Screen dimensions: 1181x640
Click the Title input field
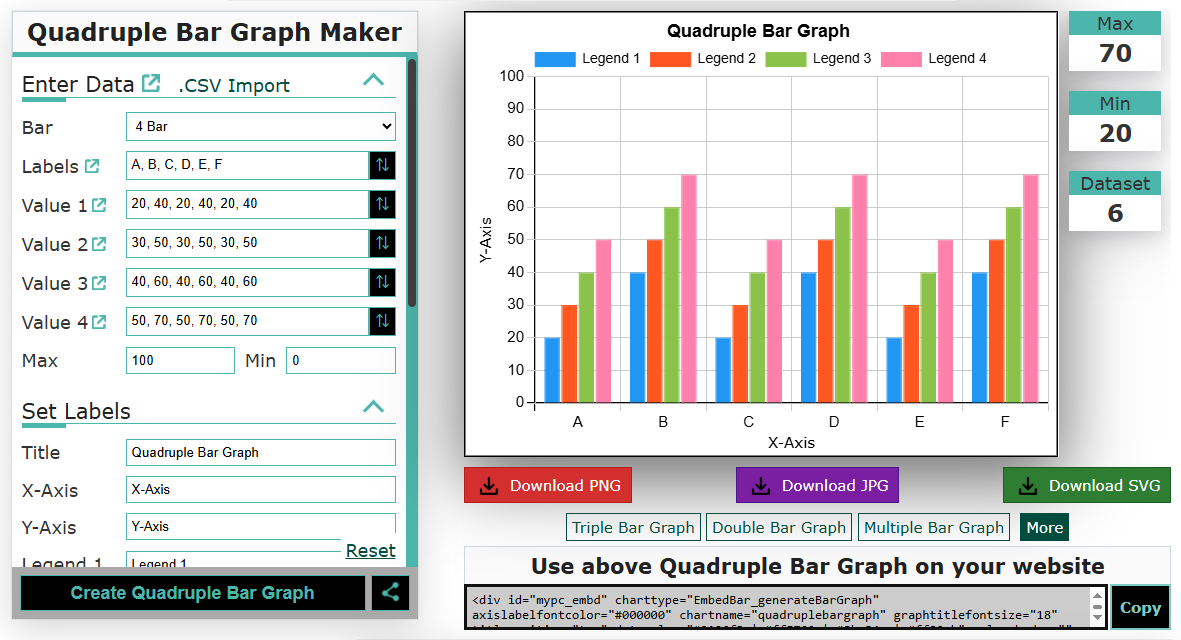[260, 452]
